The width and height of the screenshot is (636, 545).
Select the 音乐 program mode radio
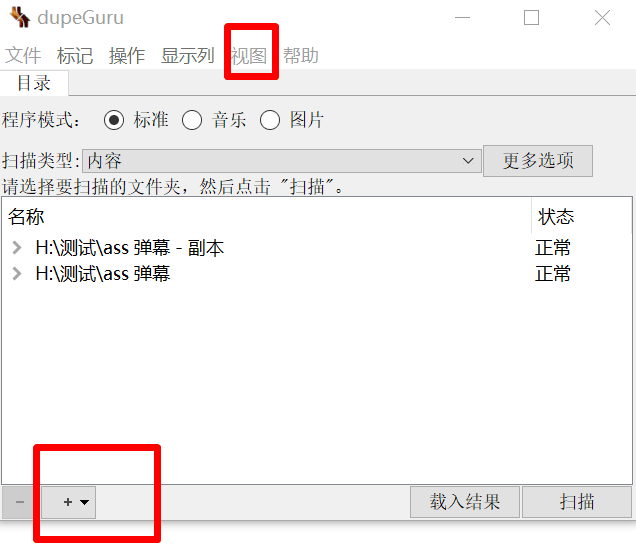[192, 120]
